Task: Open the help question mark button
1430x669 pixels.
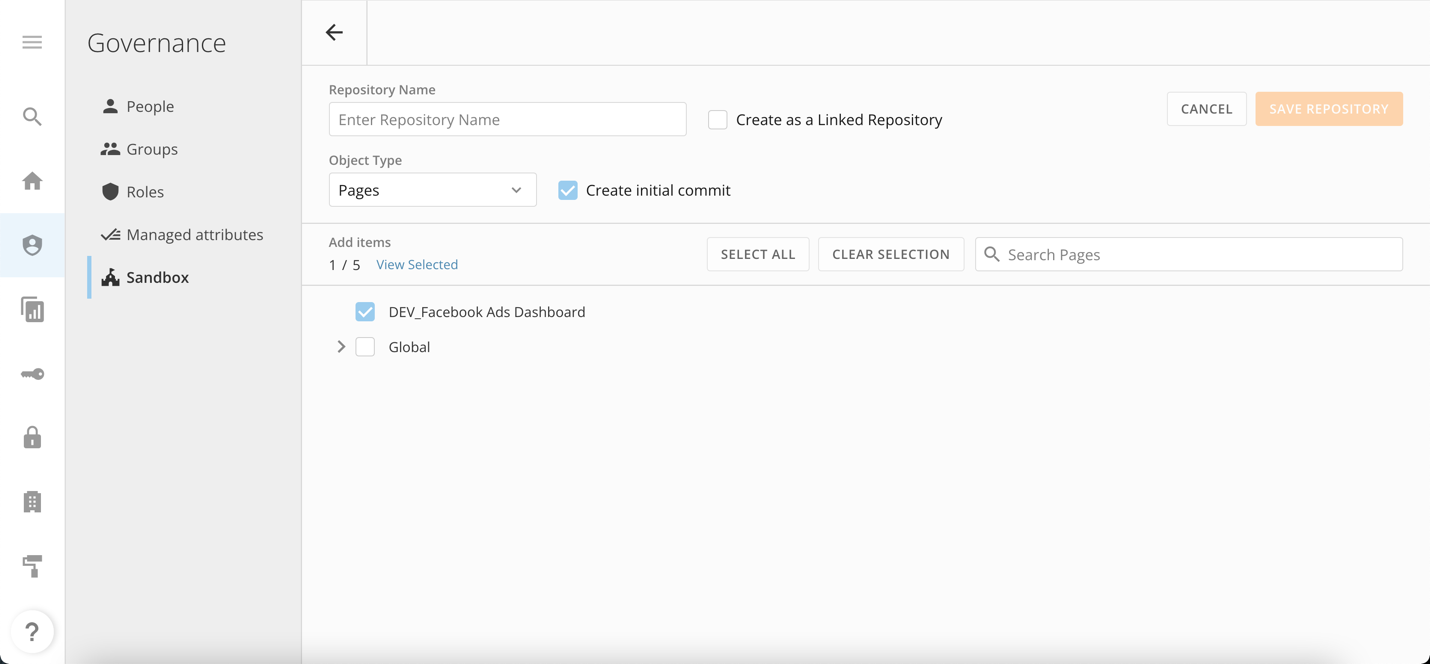Action: click(x=32, y=632)
